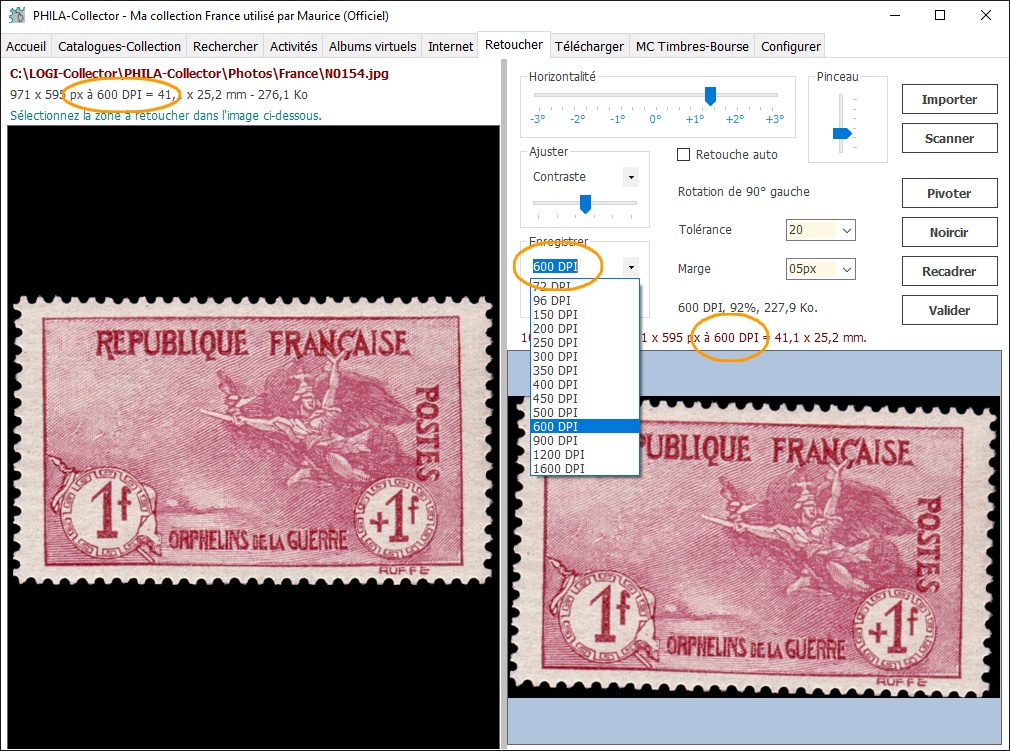Collapse the Enregistrer DPI dropdown arrow
Screen dimensions: 1010x751
pyautogui.click(x=631, y=267)
